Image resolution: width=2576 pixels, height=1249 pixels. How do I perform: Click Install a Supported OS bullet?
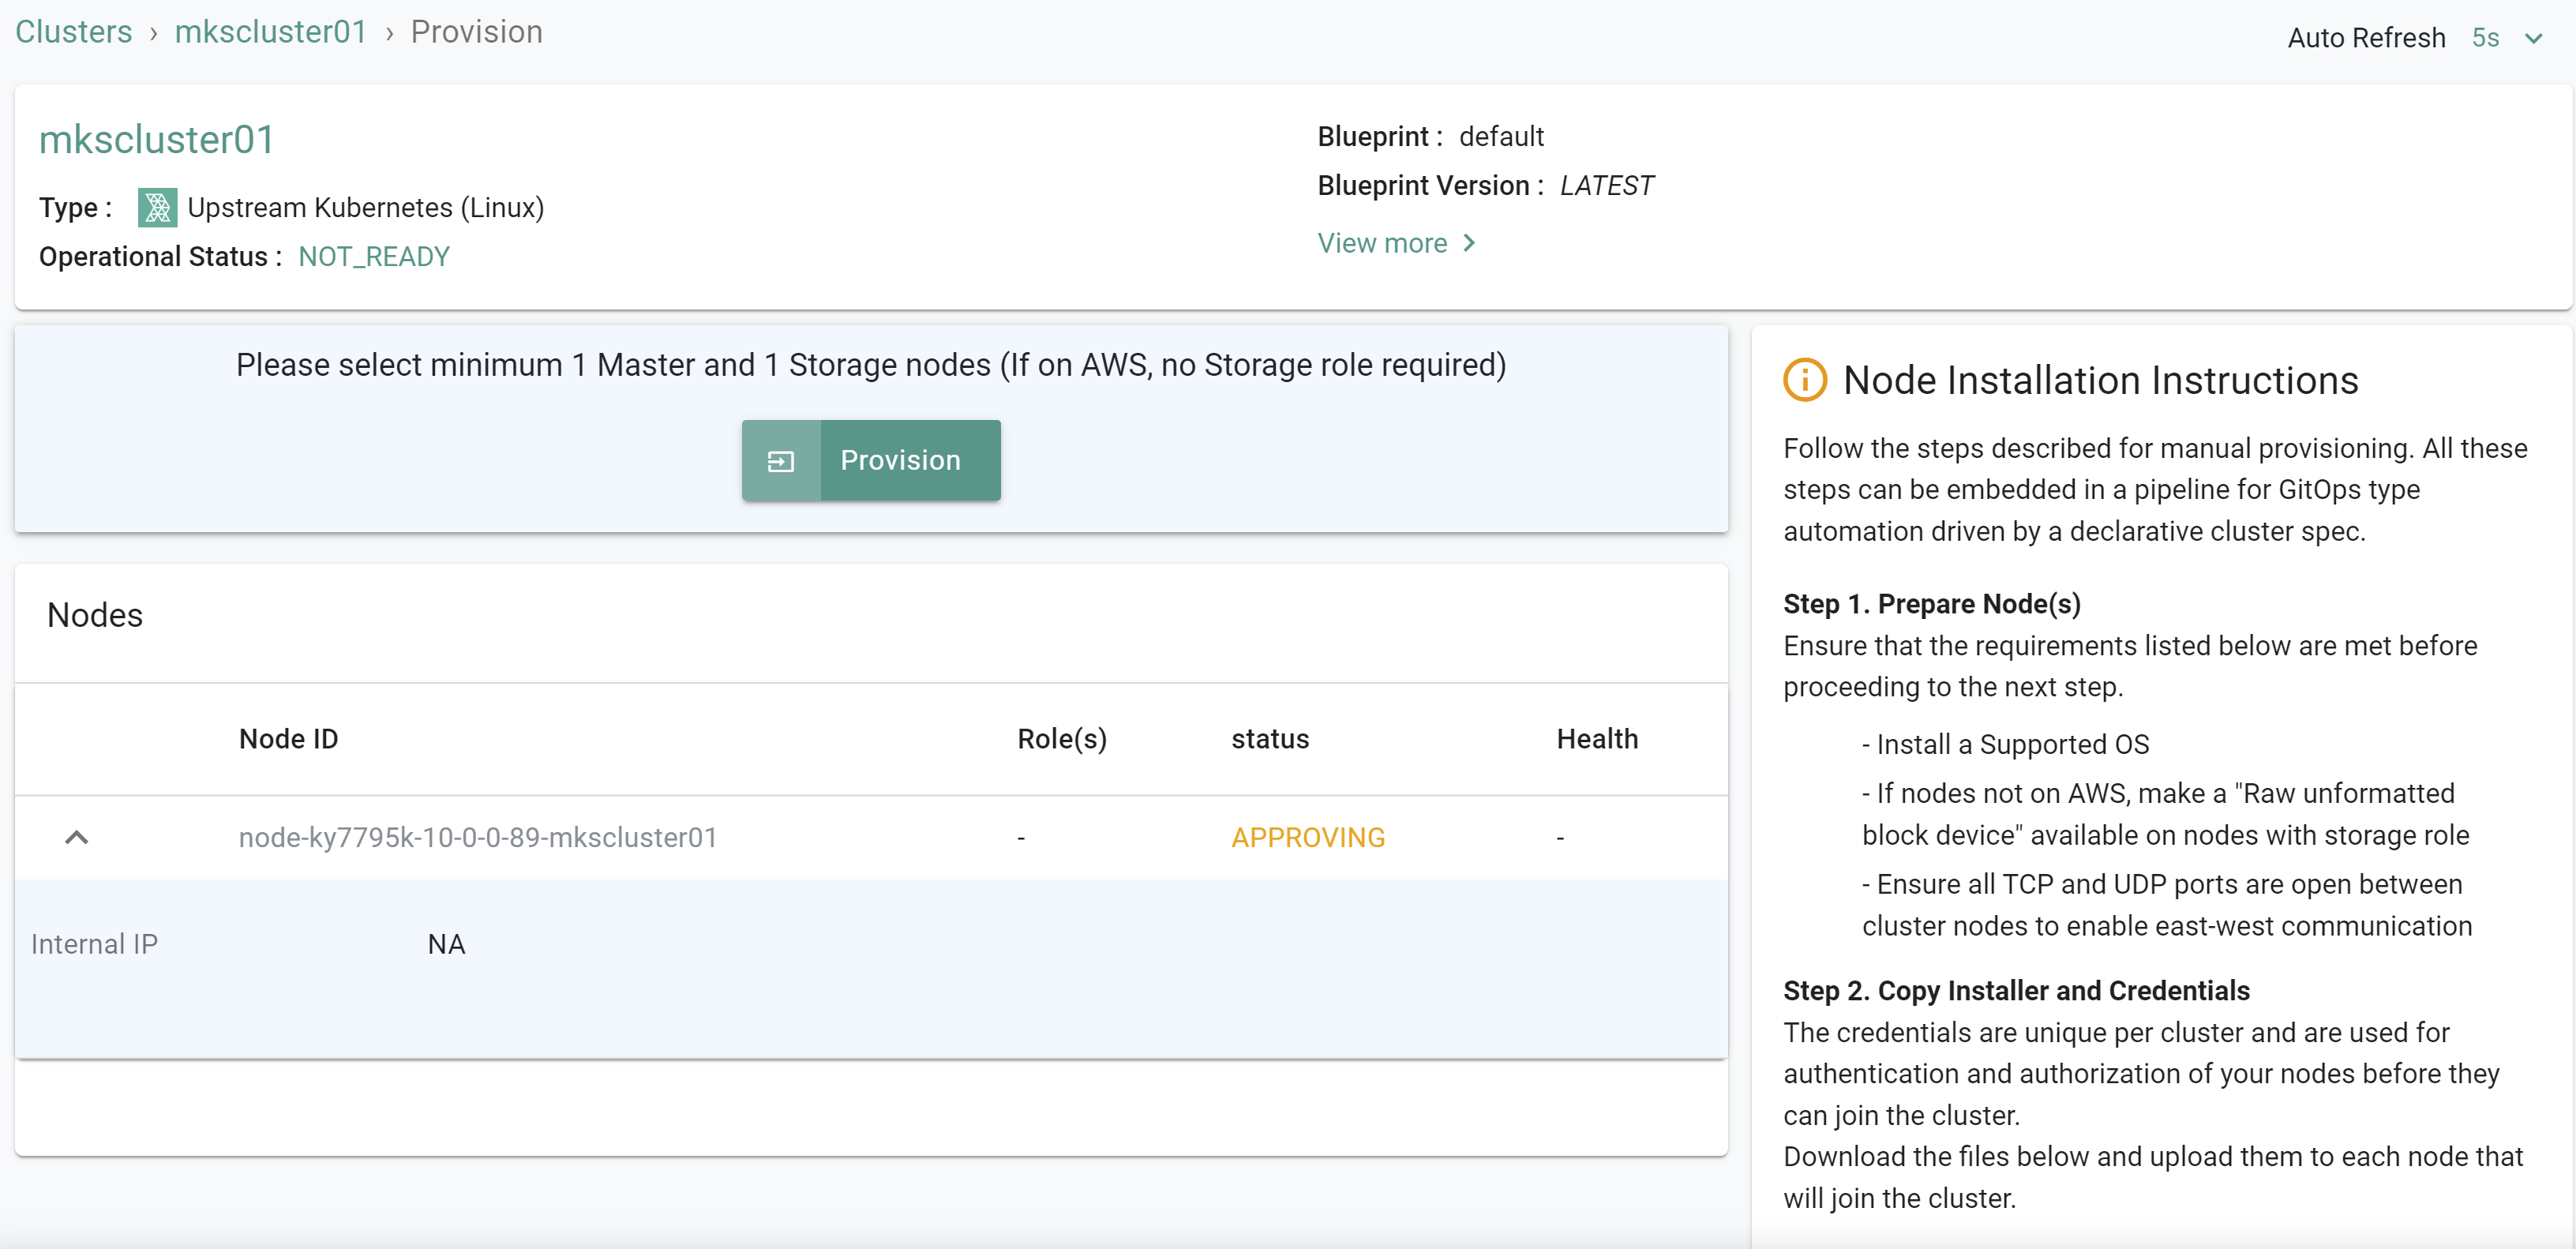pyautogui.click(x=2005, y=744)
